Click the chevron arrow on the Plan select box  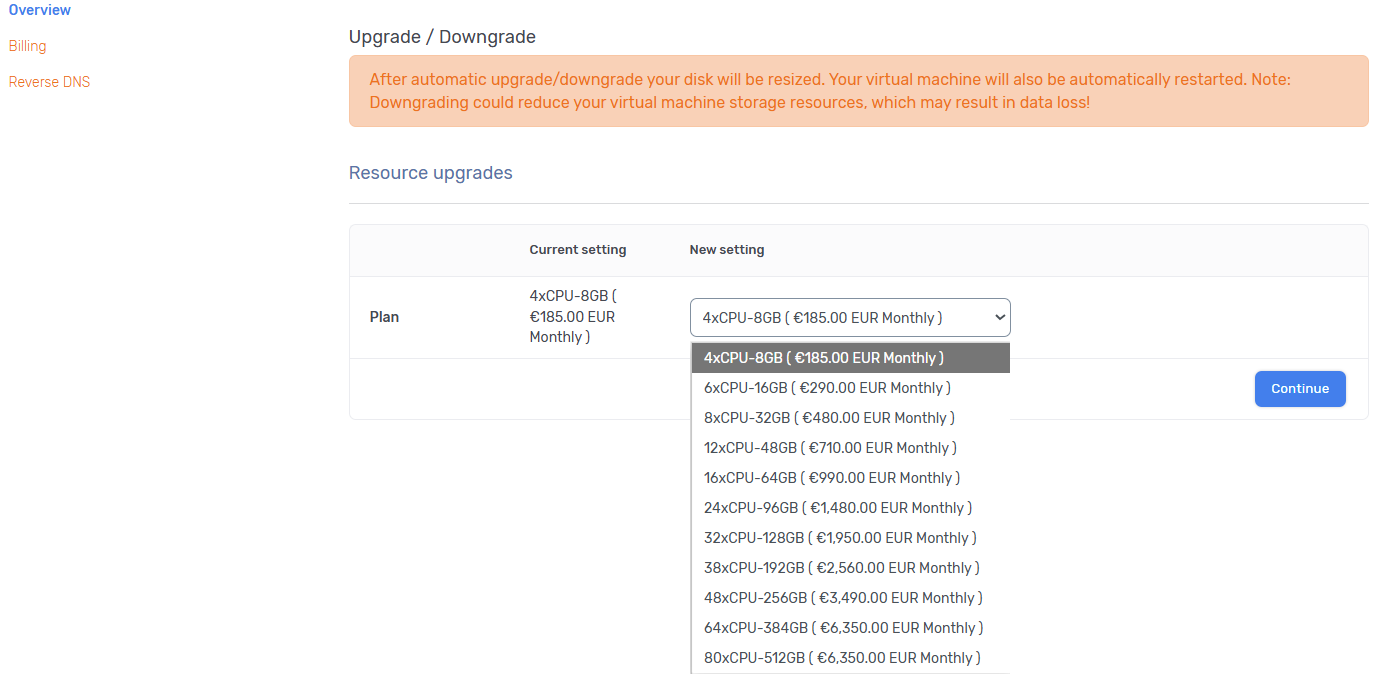tap(997, 318)
